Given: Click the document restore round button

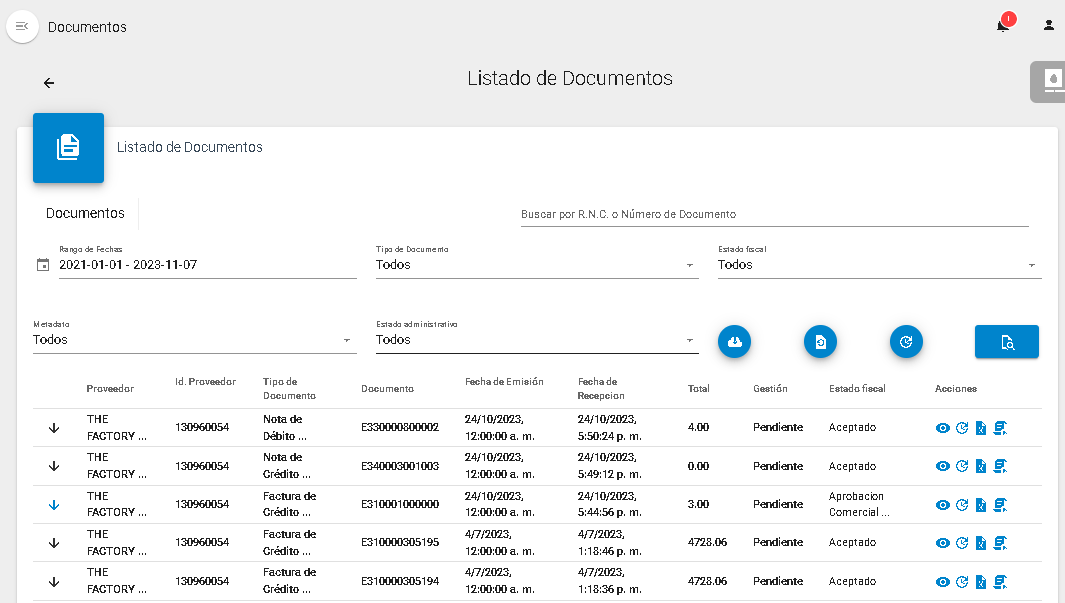Looking at the screenshot, I should pos(820,342).
